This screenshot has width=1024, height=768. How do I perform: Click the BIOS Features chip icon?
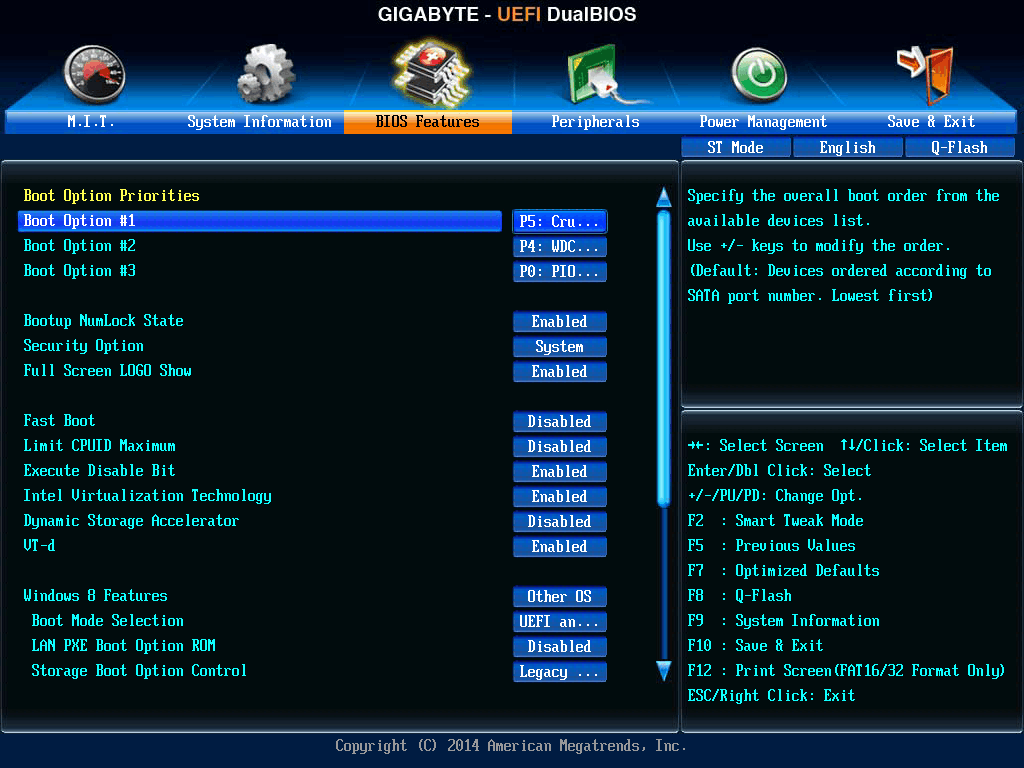point(431,73)
